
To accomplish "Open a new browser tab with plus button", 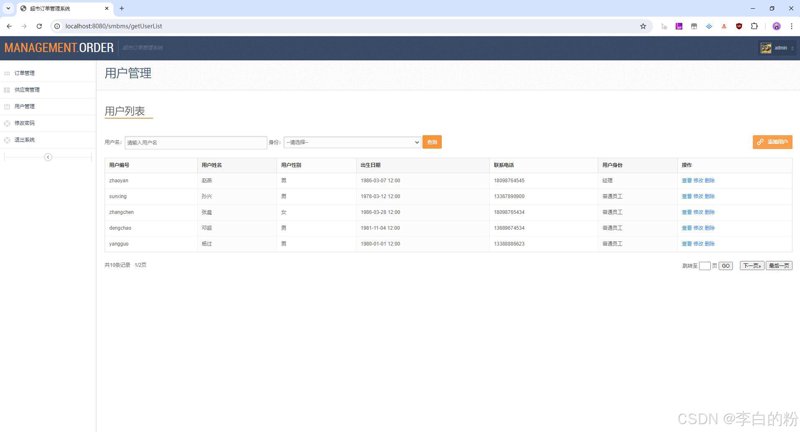I will [121, 8].
